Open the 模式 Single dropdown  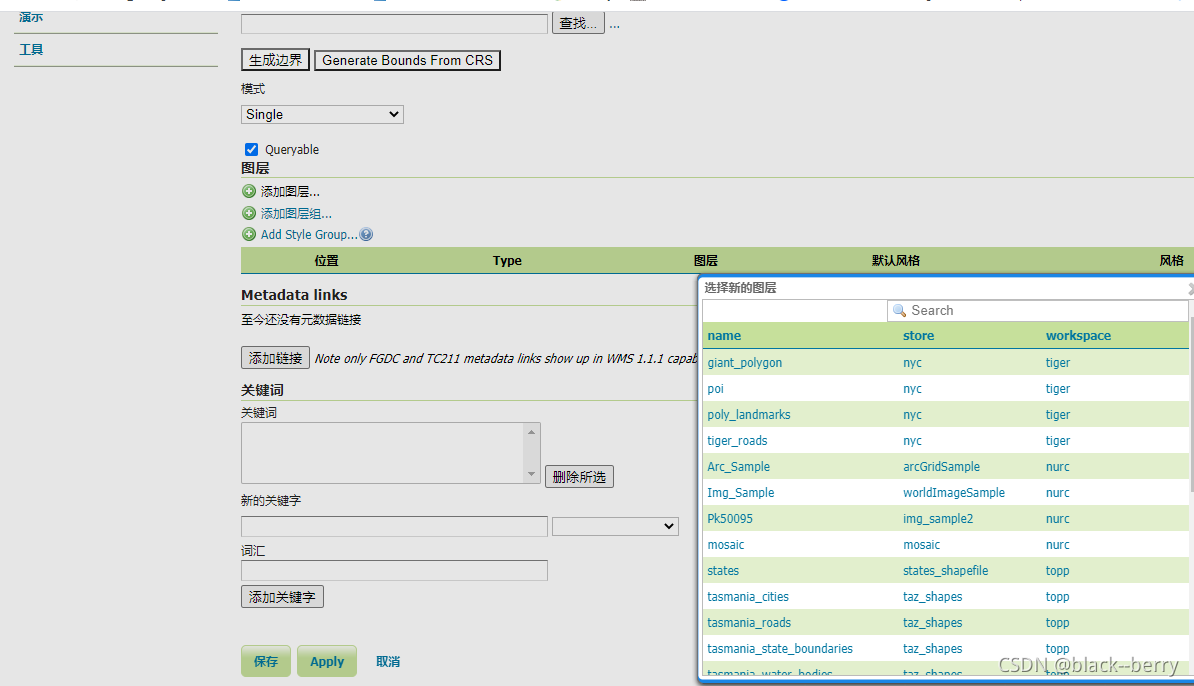click(x=322, y=114)
